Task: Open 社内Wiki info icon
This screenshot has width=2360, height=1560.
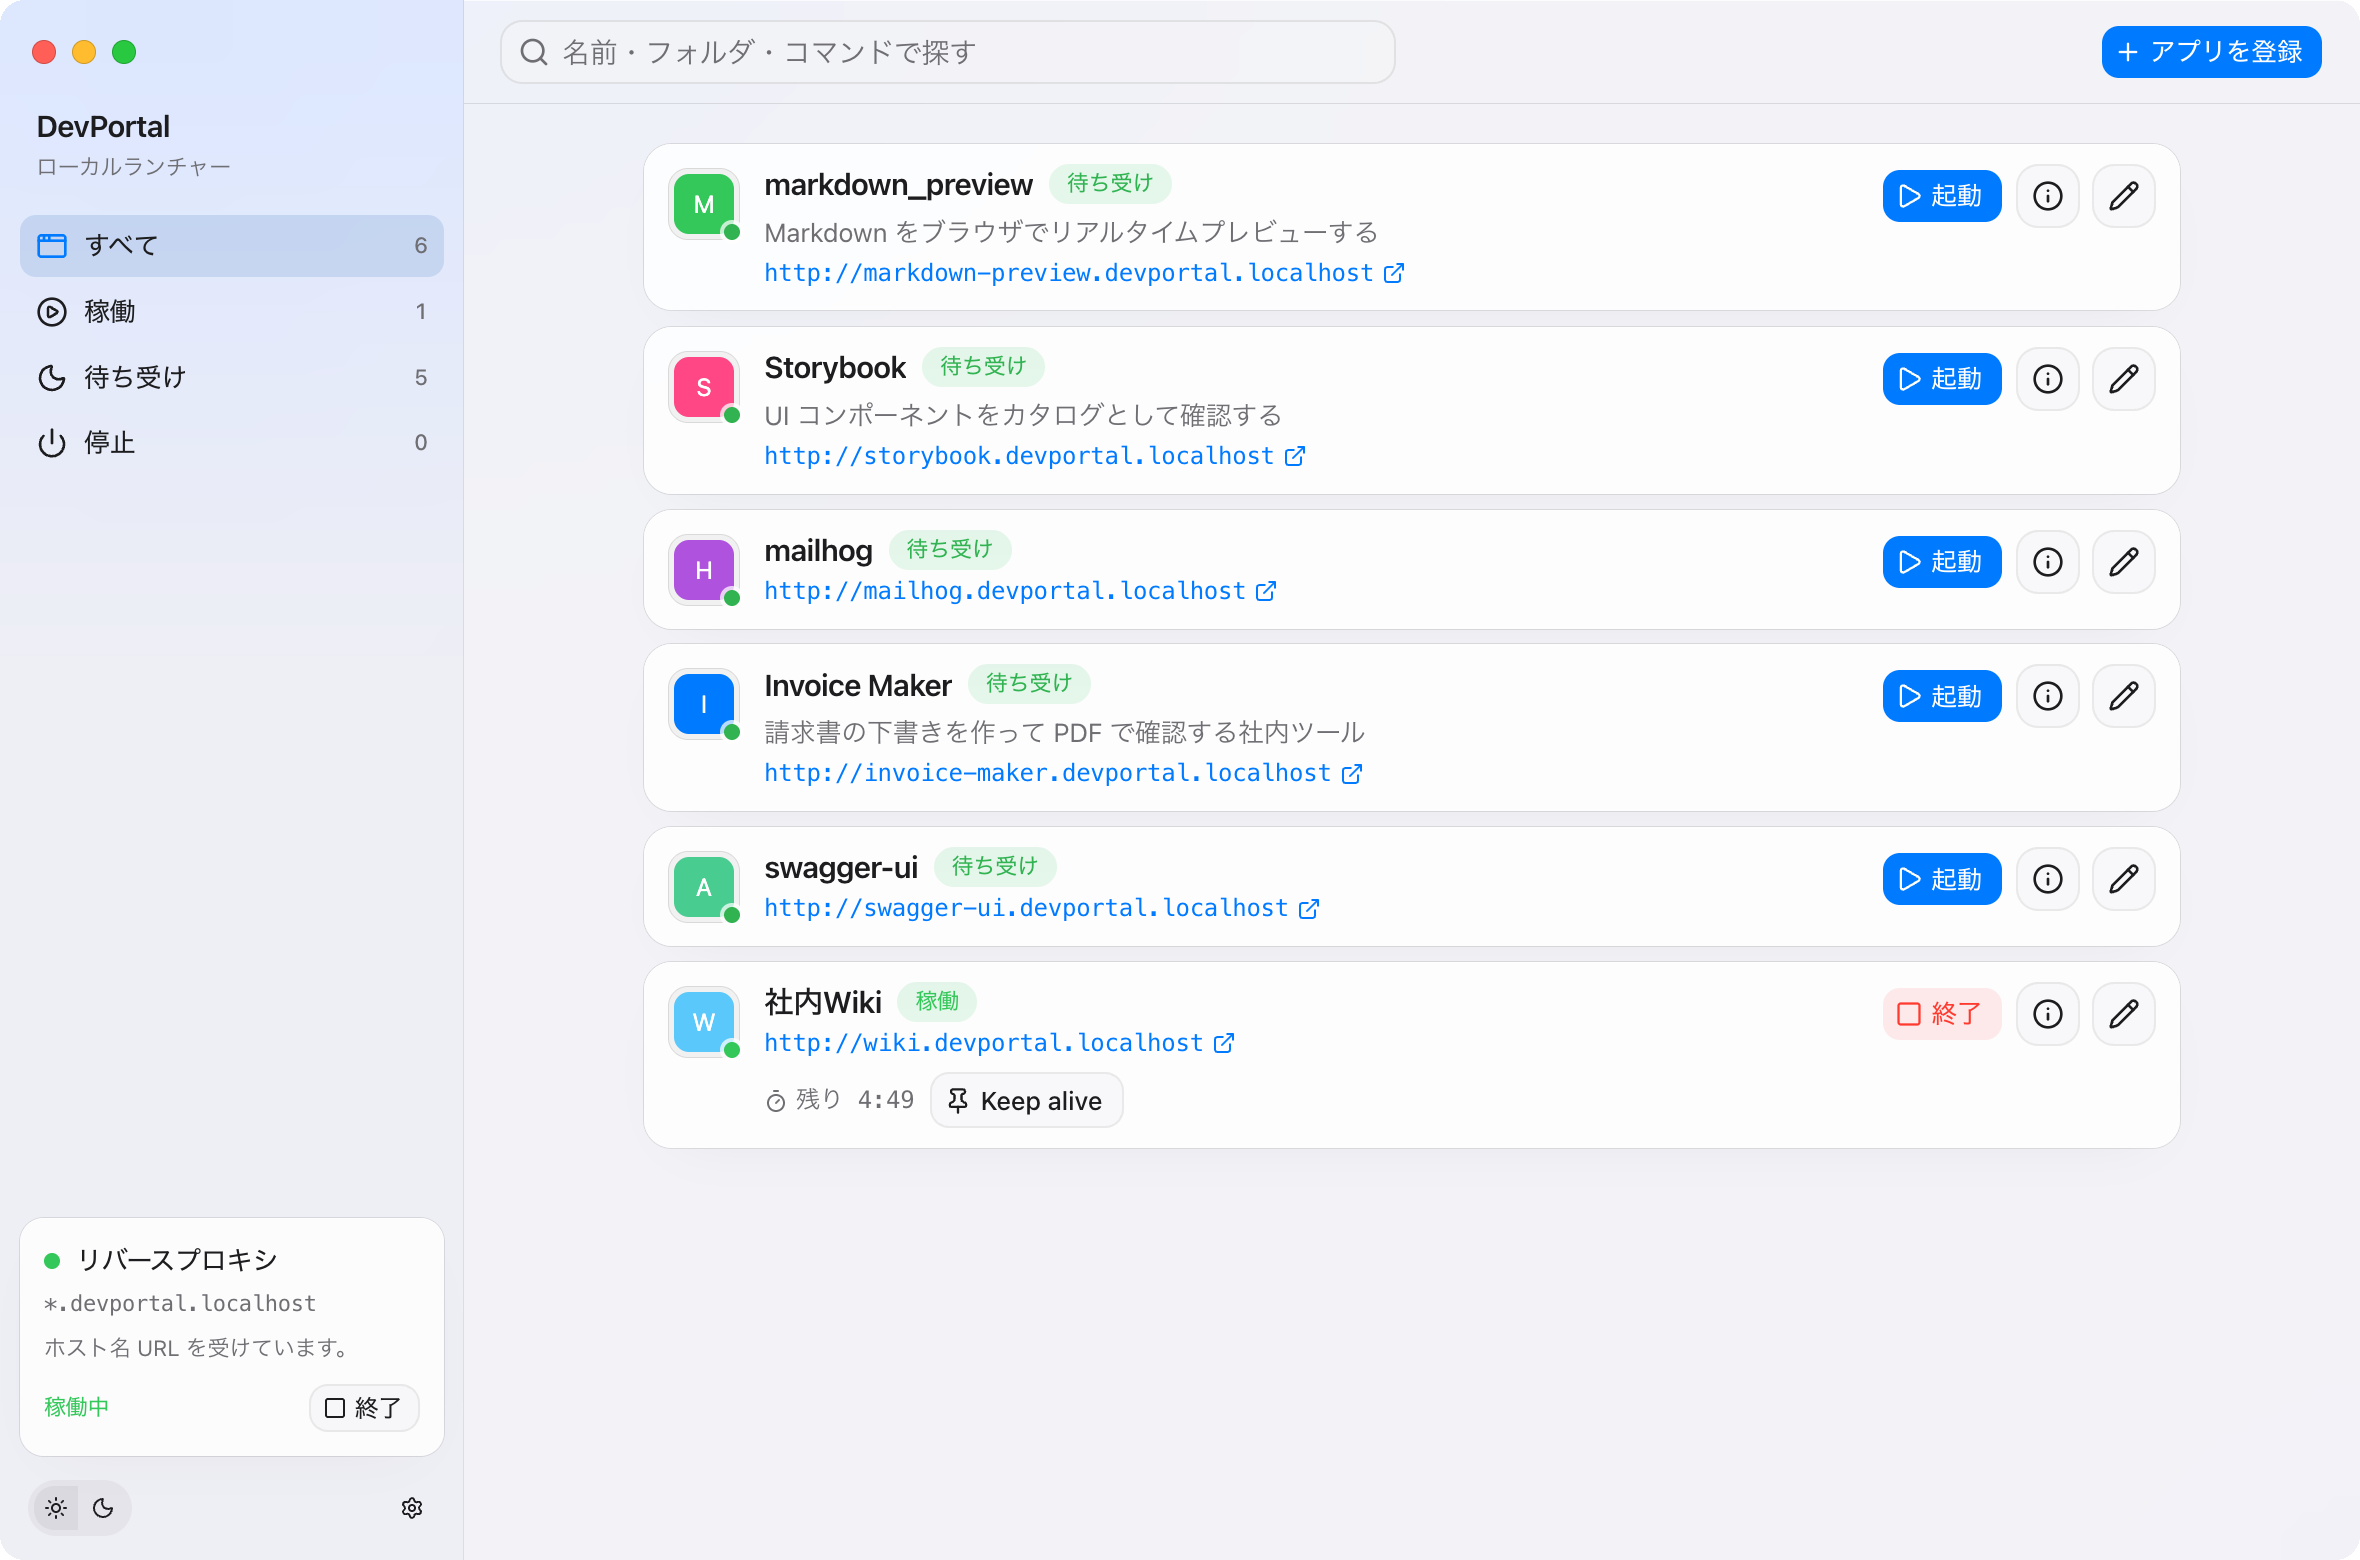Action: (2048, 1014)
